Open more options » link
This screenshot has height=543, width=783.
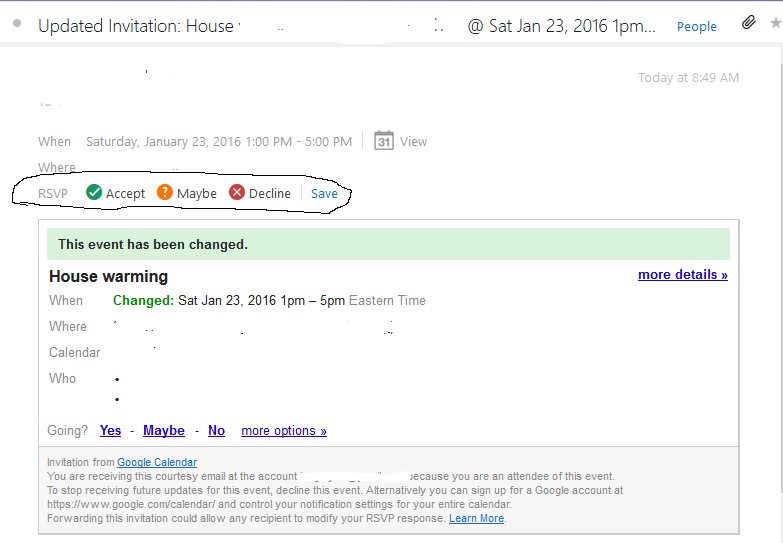(x=284, y=431)
